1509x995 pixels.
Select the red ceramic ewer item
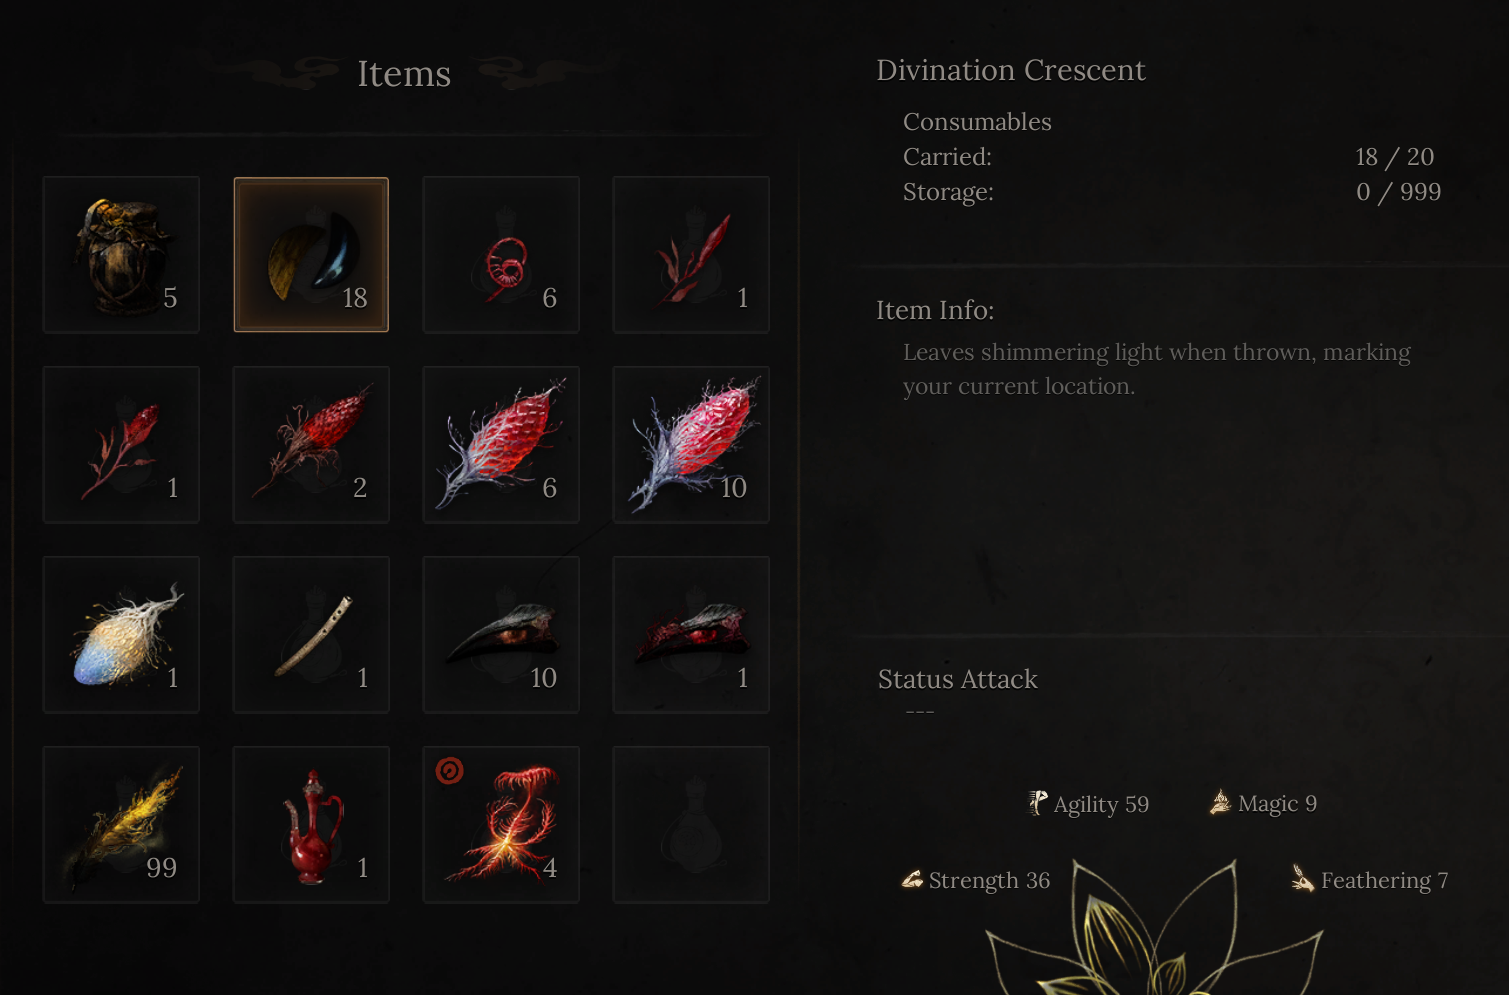point(311,825)
